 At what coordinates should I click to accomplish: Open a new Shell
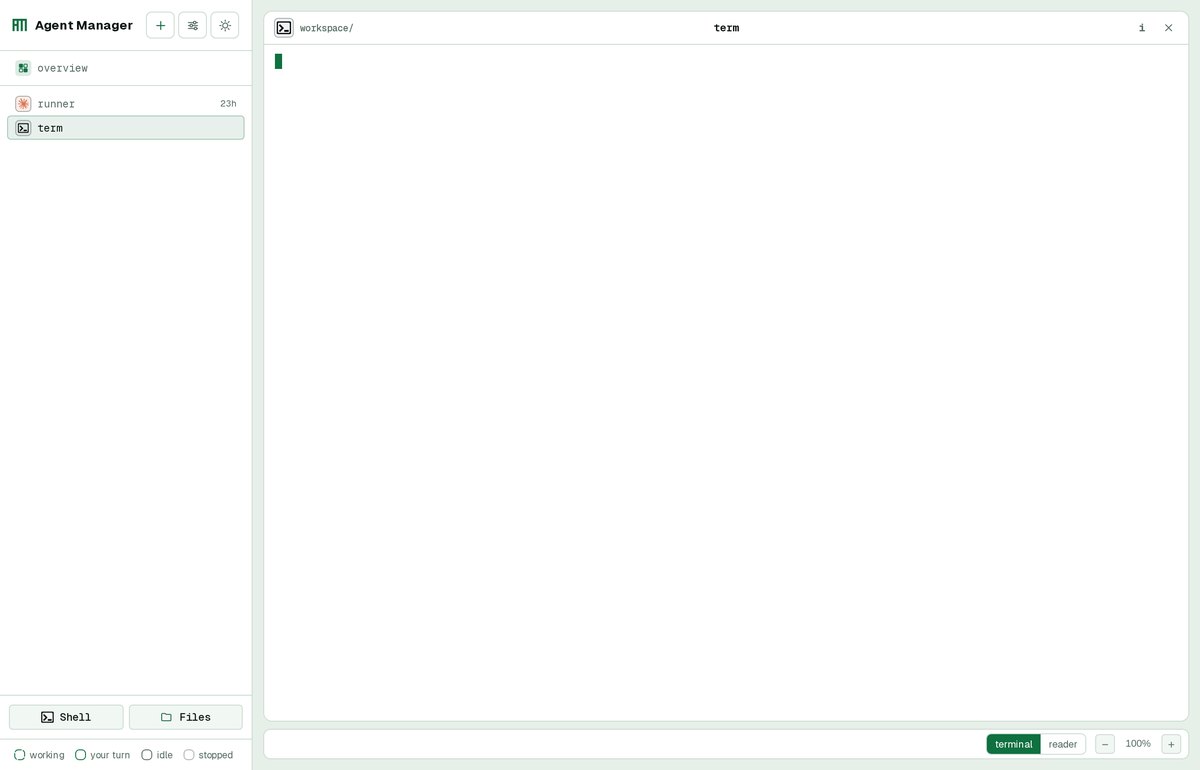66,717
